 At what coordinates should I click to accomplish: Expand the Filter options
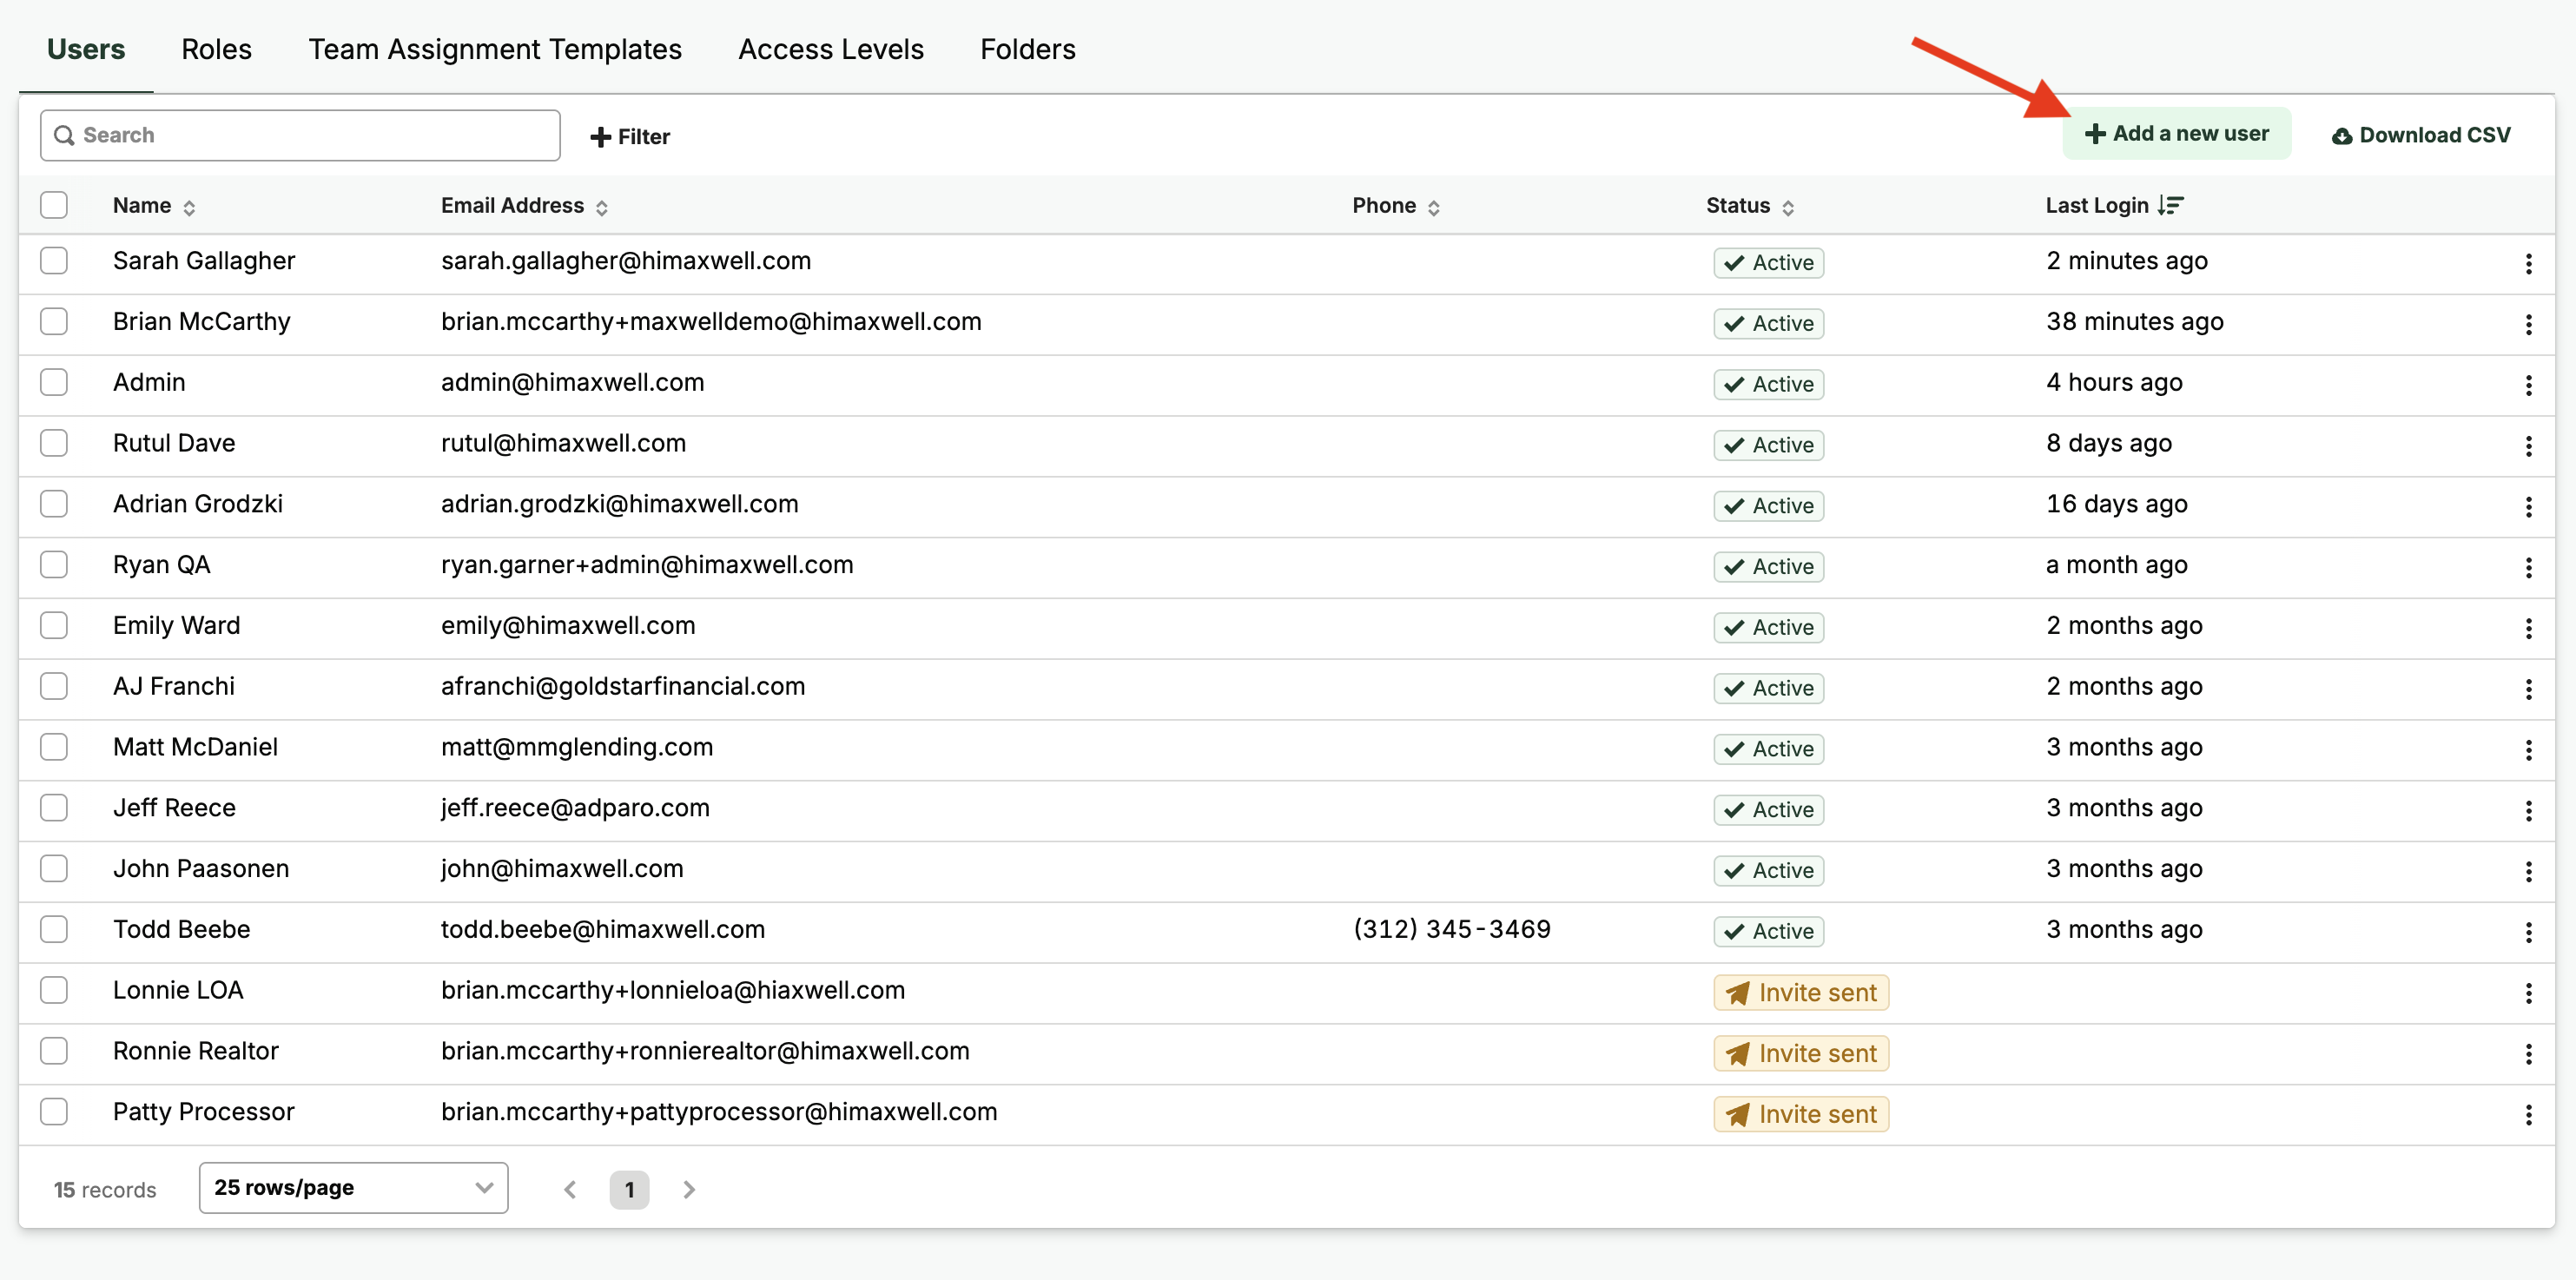click(x=630, y=136)
